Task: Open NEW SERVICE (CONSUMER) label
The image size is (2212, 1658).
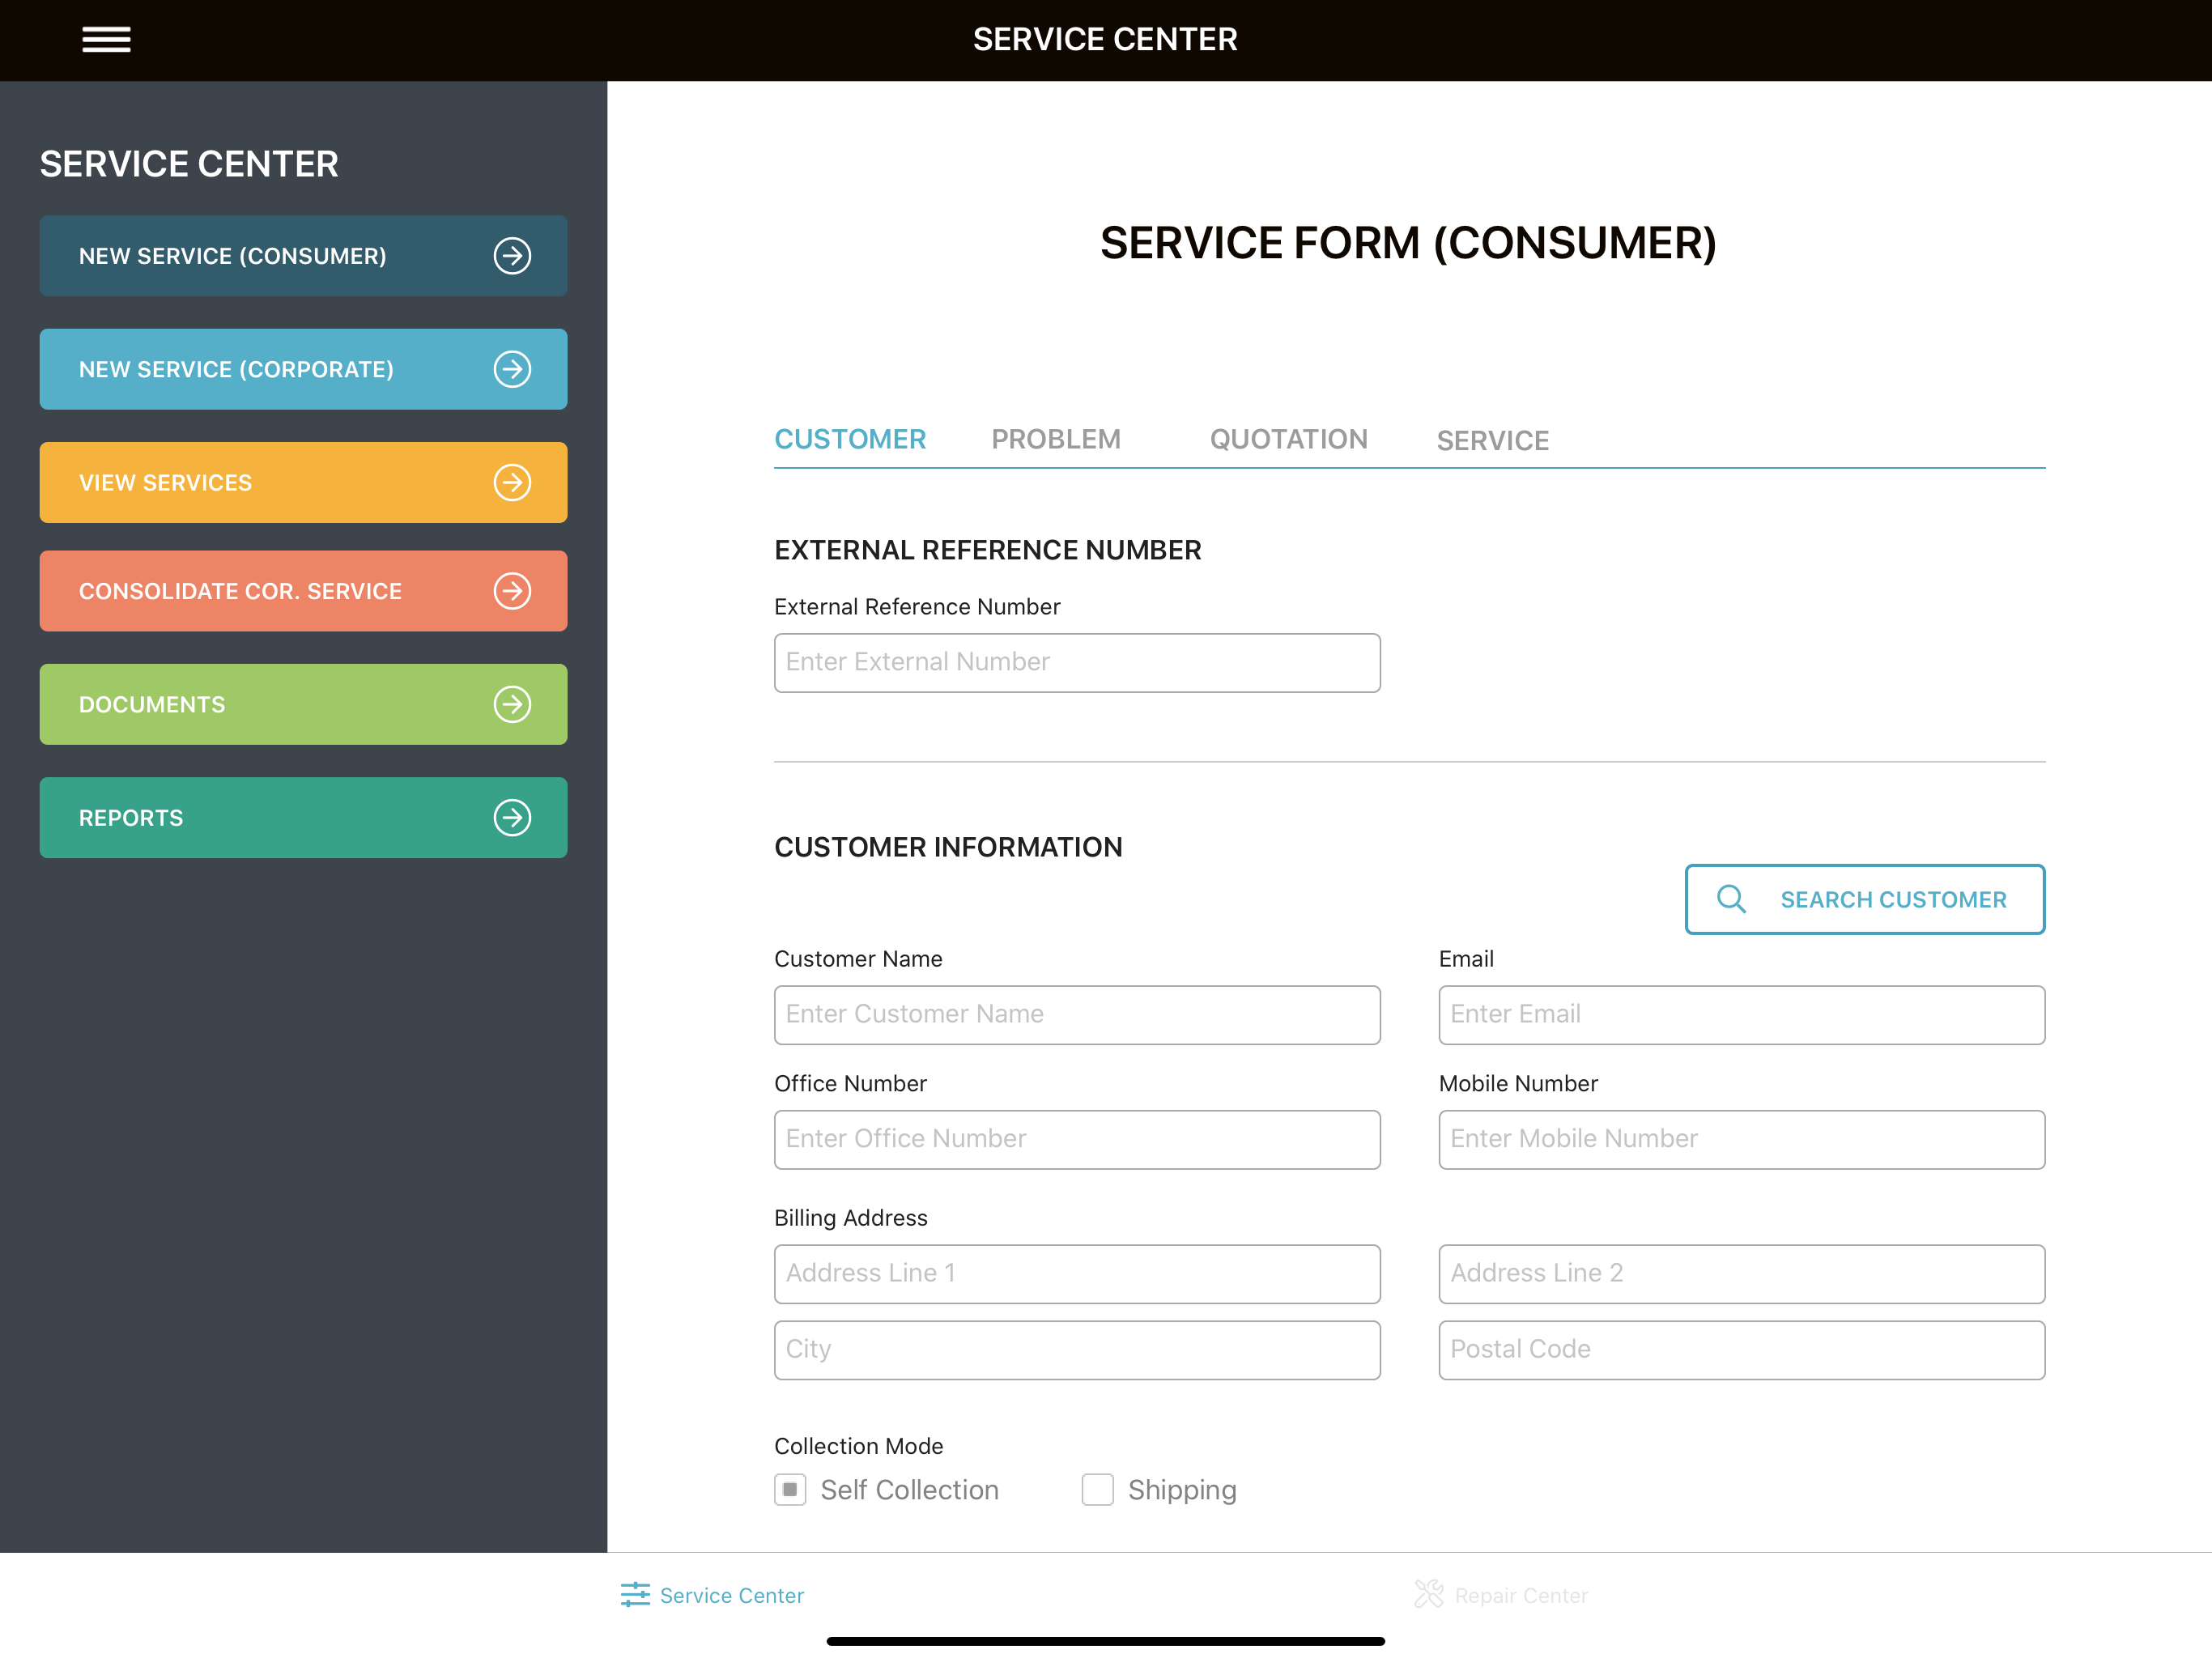Action: point(232,256)
